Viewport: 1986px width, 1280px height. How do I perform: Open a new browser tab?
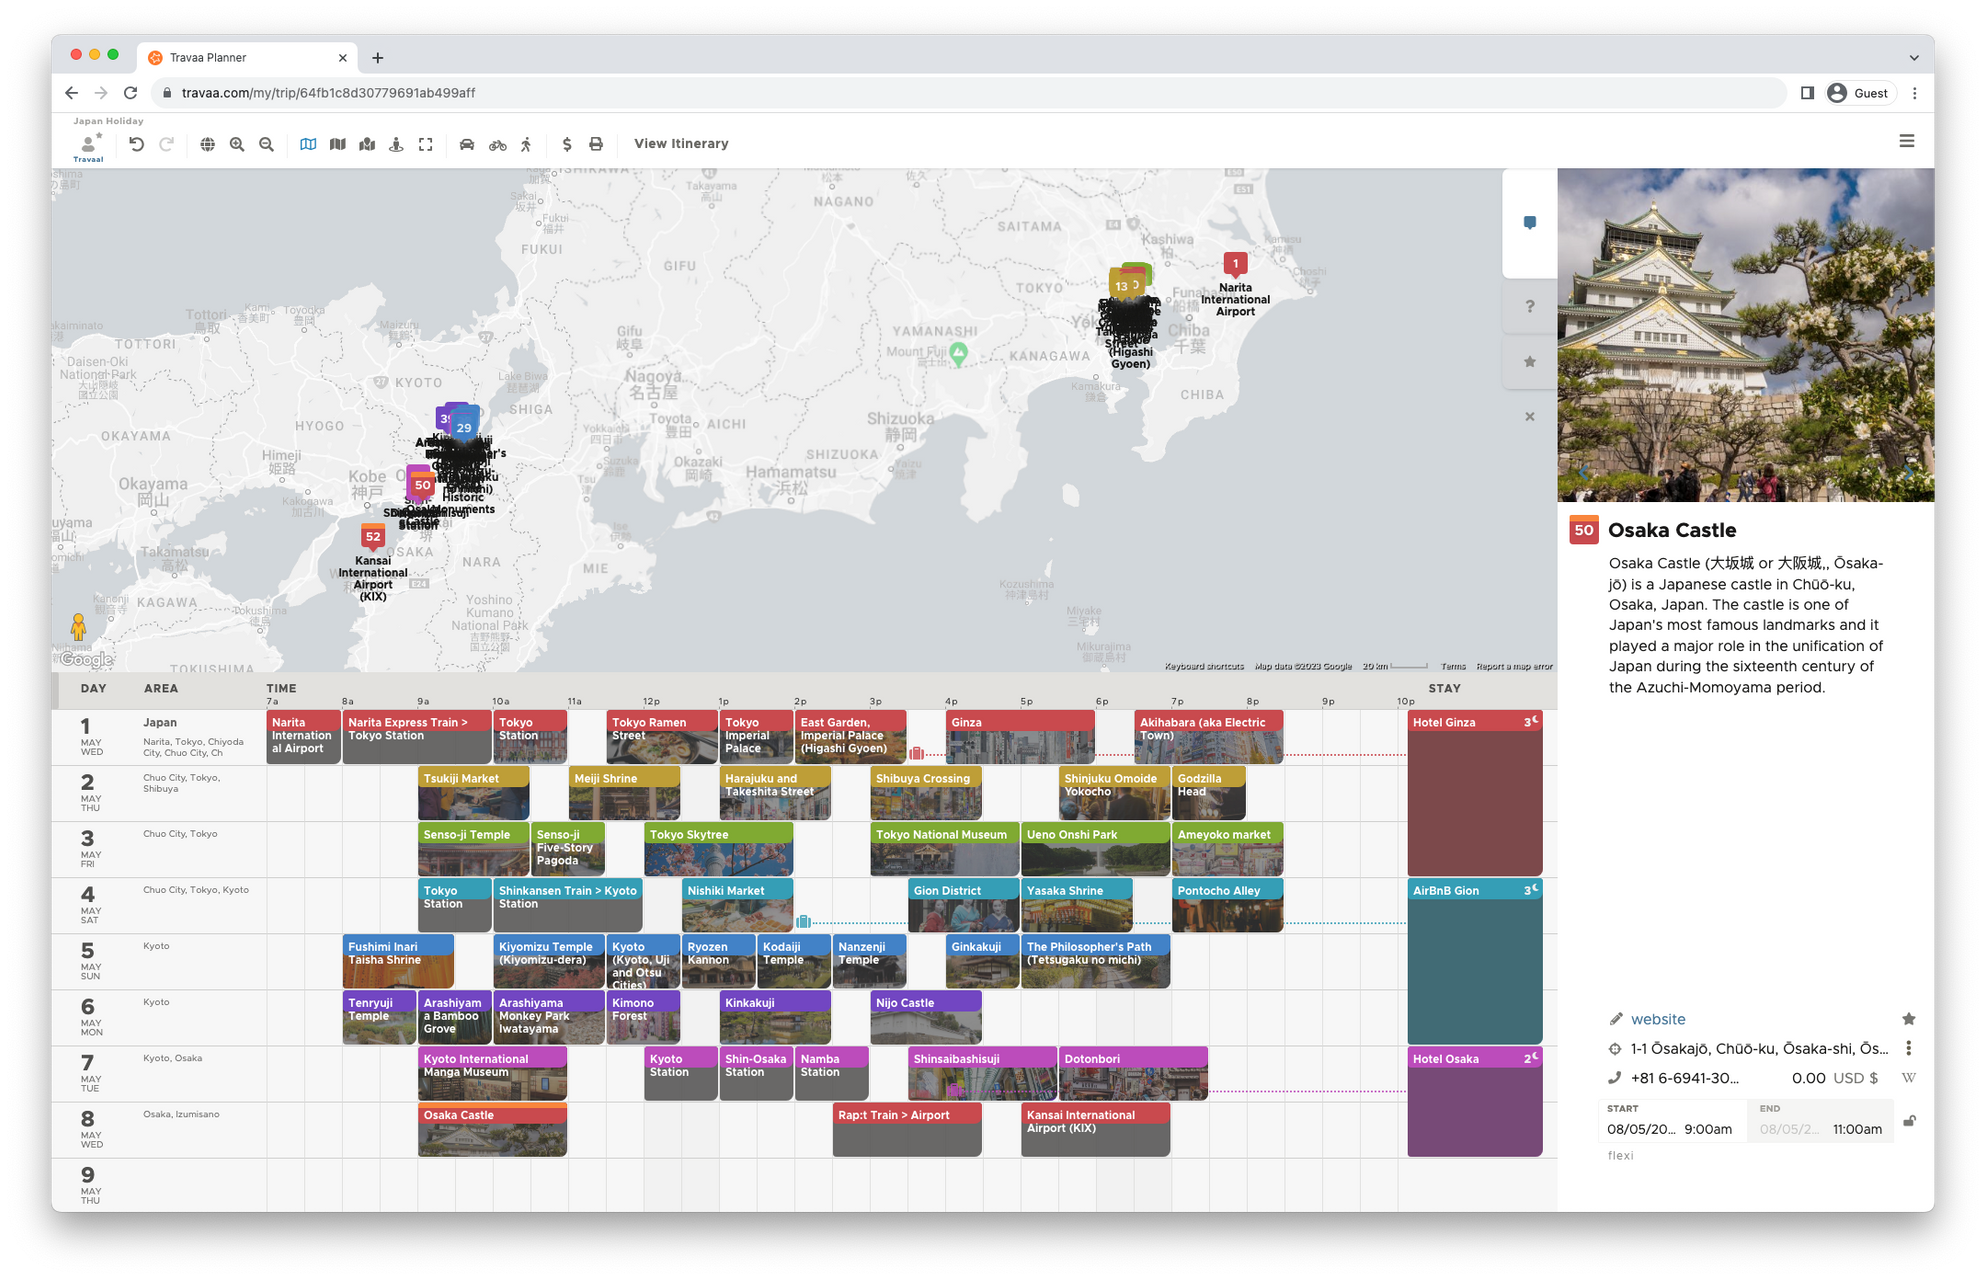(x=377, y=58)
